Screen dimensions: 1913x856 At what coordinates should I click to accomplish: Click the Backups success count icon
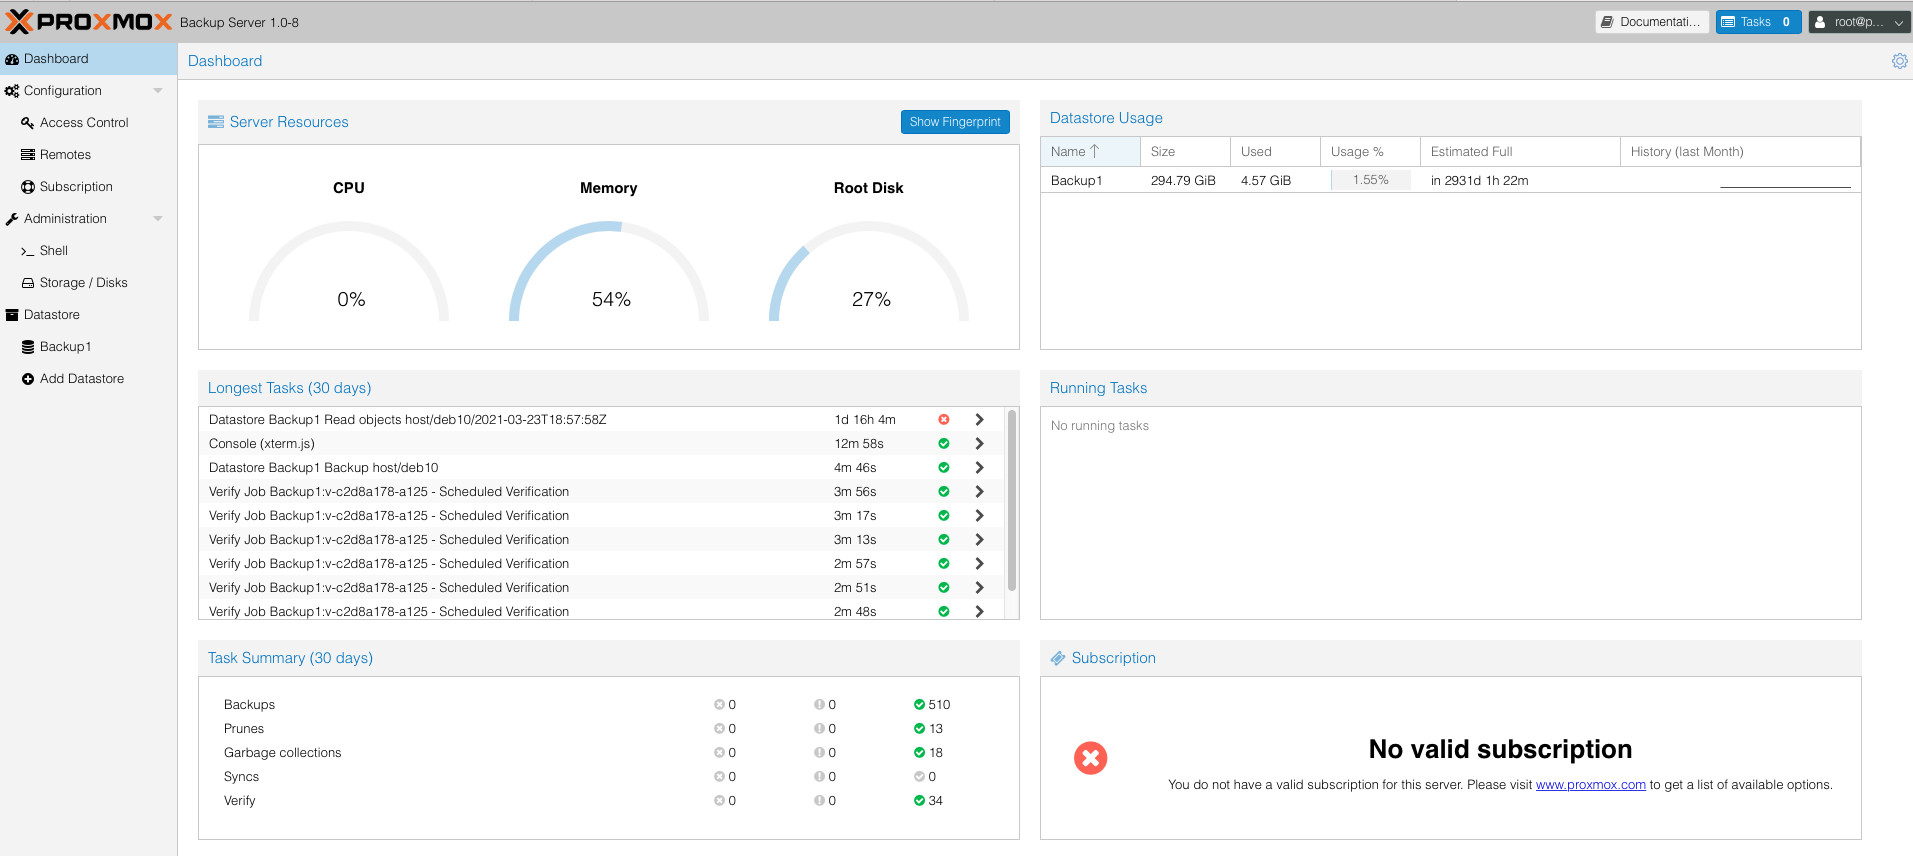coord(919,705)
